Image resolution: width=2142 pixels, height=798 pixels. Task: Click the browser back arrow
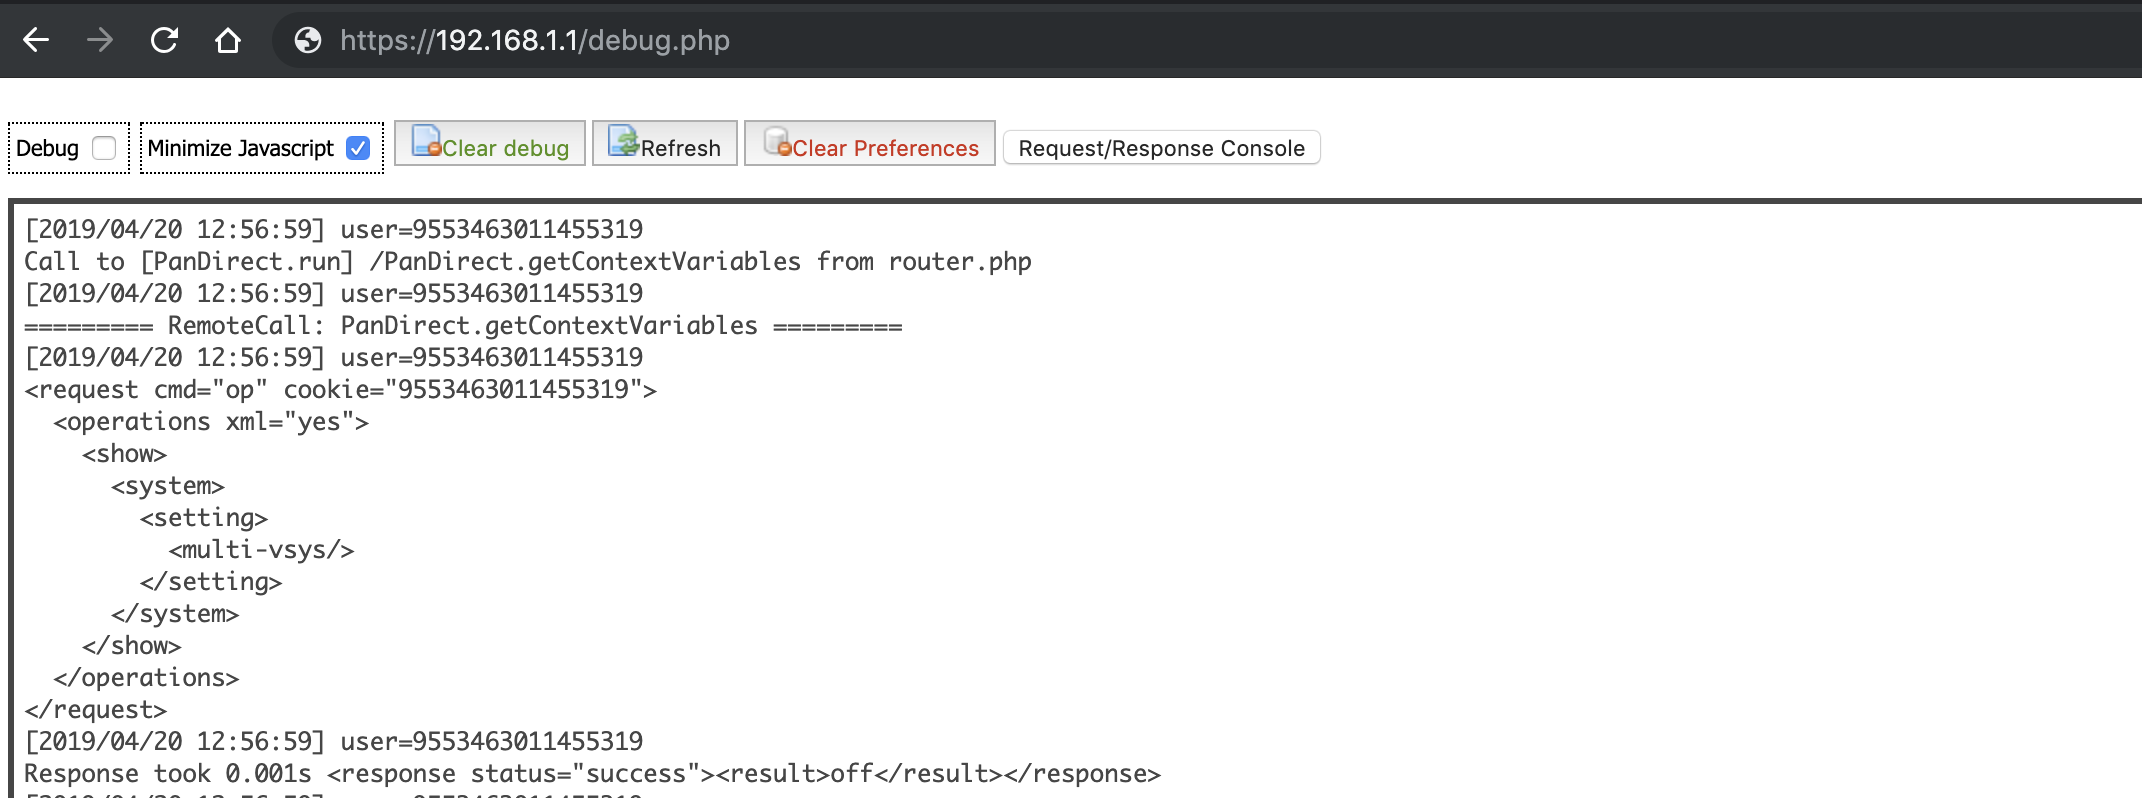click(x=36, y=40)
